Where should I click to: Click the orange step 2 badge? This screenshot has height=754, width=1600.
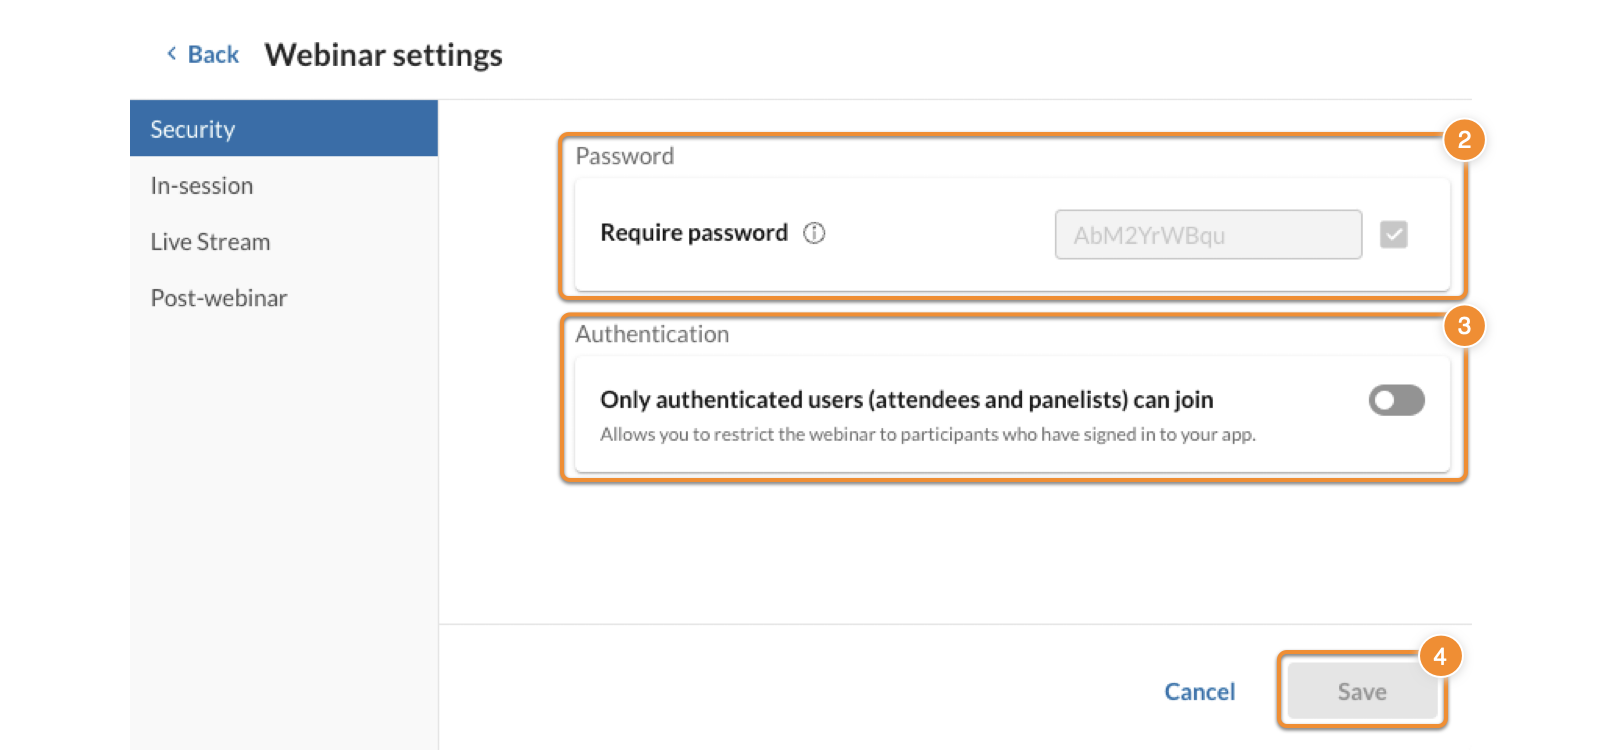pyautogui.click(x=1464, y=140)
